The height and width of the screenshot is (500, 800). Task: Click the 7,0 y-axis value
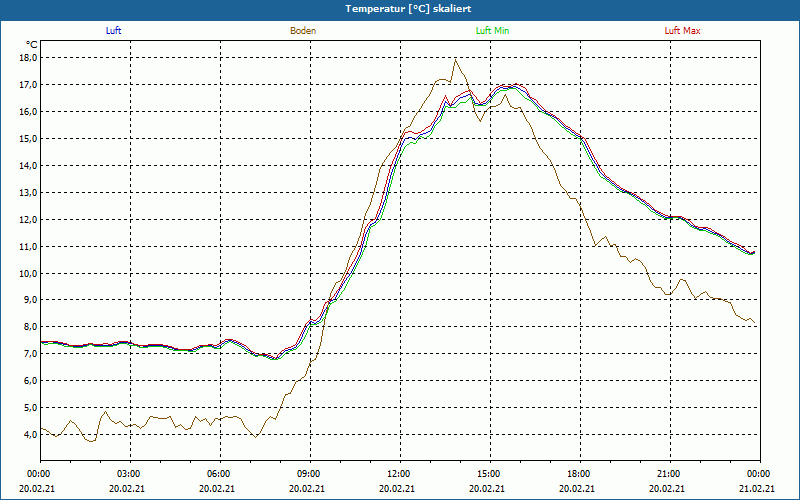point(32,354)
